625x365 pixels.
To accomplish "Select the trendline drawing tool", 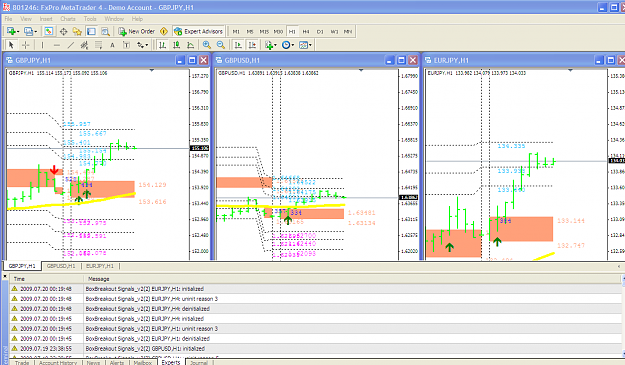I will pyautogui.click(x=71, y=45).
